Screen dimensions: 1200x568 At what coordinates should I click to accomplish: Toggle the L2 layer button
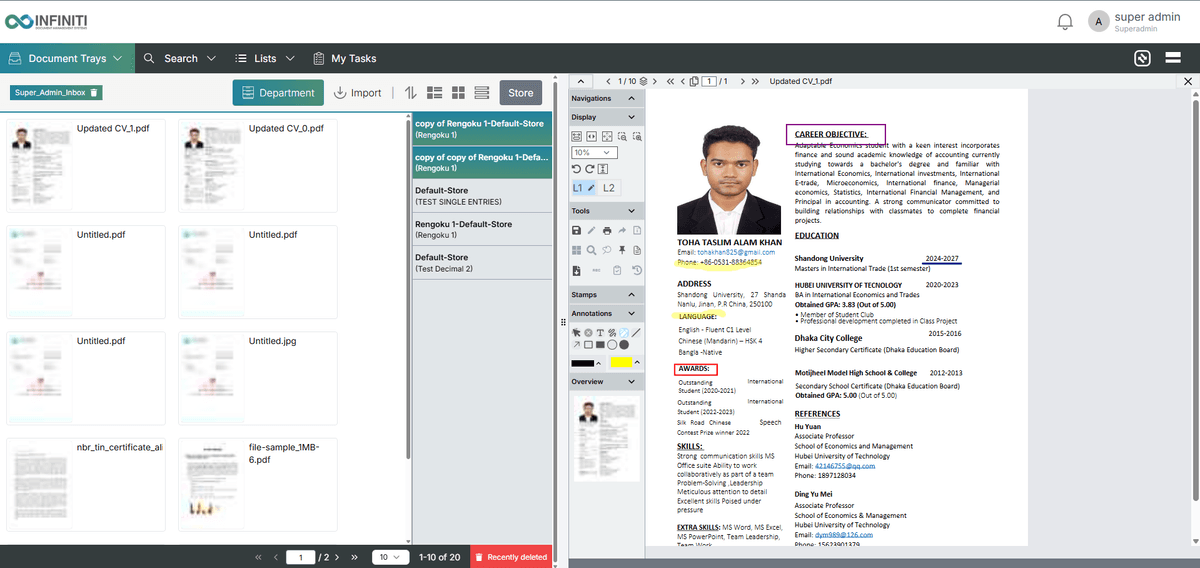[609, 188]
